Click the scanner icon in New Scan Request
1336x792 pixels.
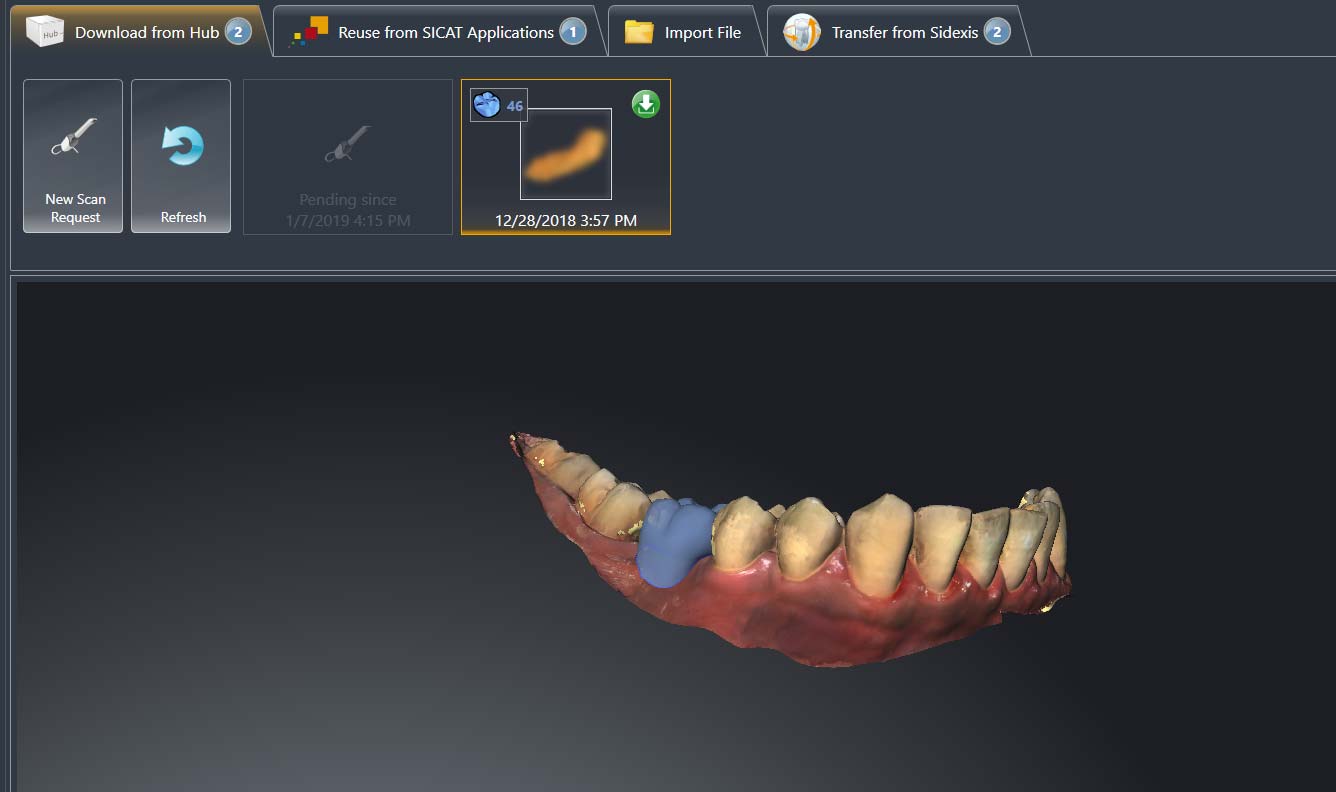[75, 136]
